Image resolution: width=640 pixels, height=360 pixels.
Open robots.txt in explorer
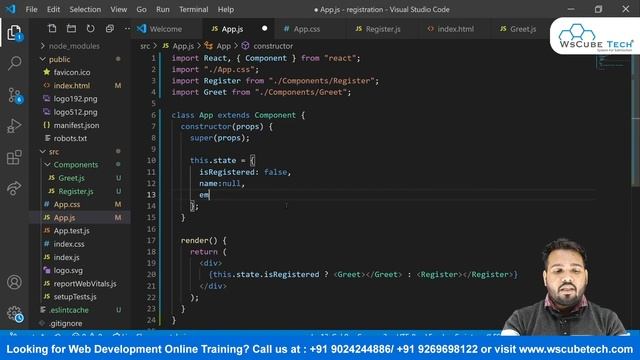click(x=70, y=138)
